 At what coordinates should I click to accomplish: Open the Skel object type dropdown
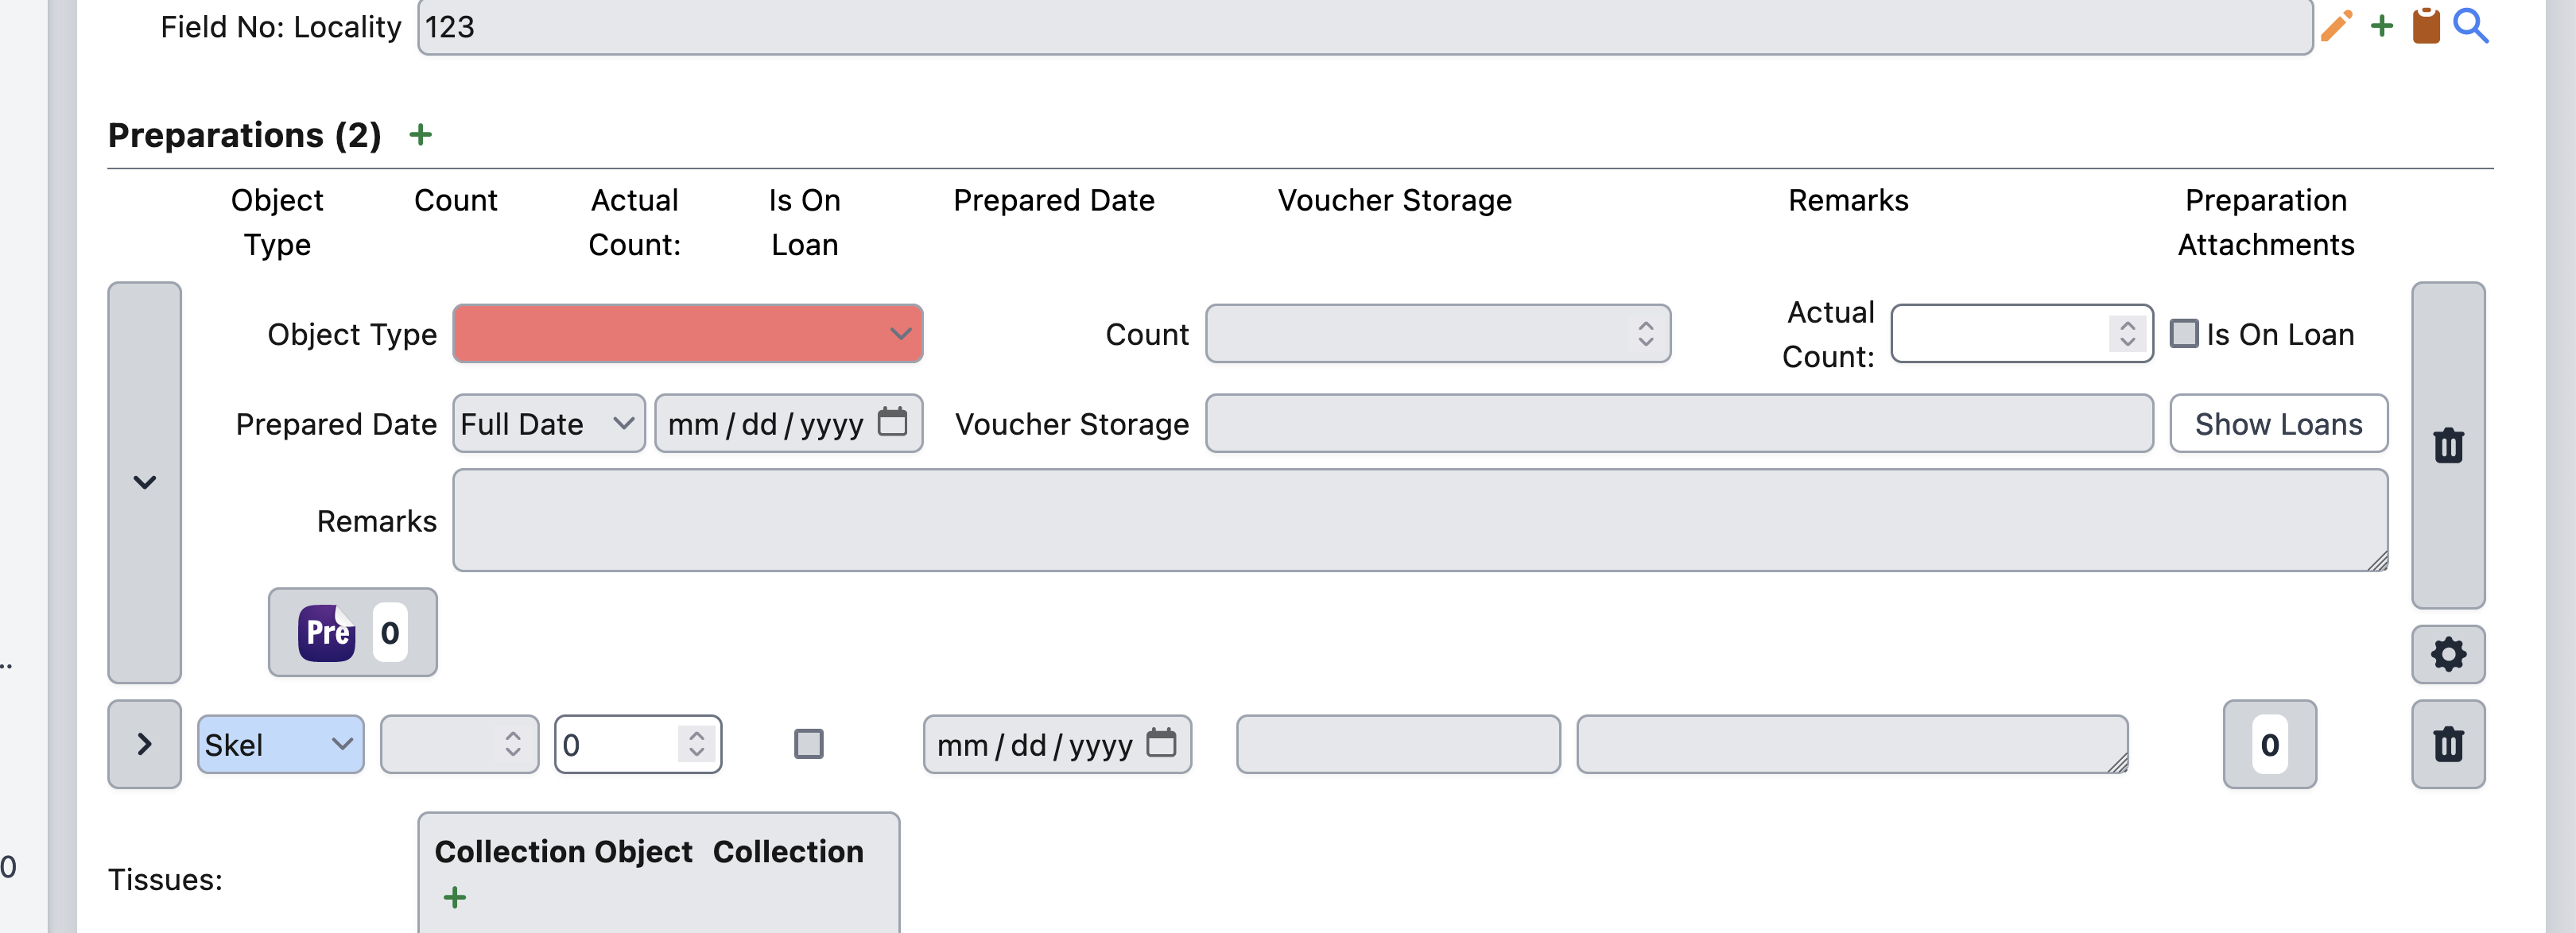point(280,744)
